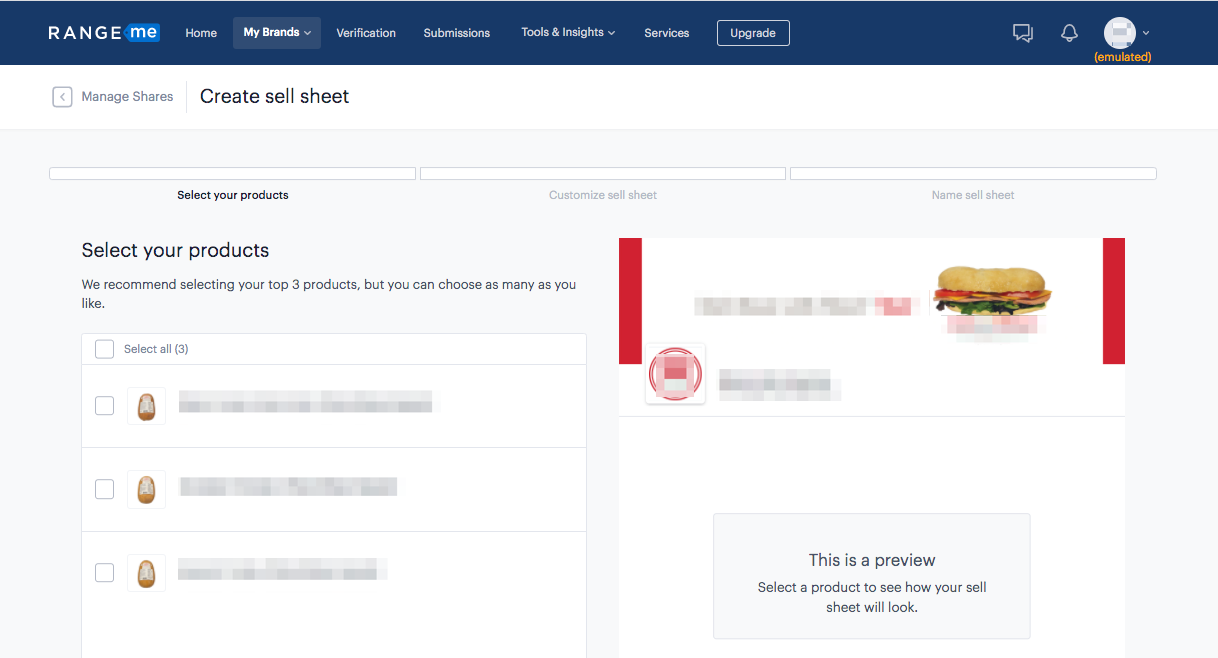1218x658 pixels.
Task: Open the Submissions page
Action: click(456, 33)
